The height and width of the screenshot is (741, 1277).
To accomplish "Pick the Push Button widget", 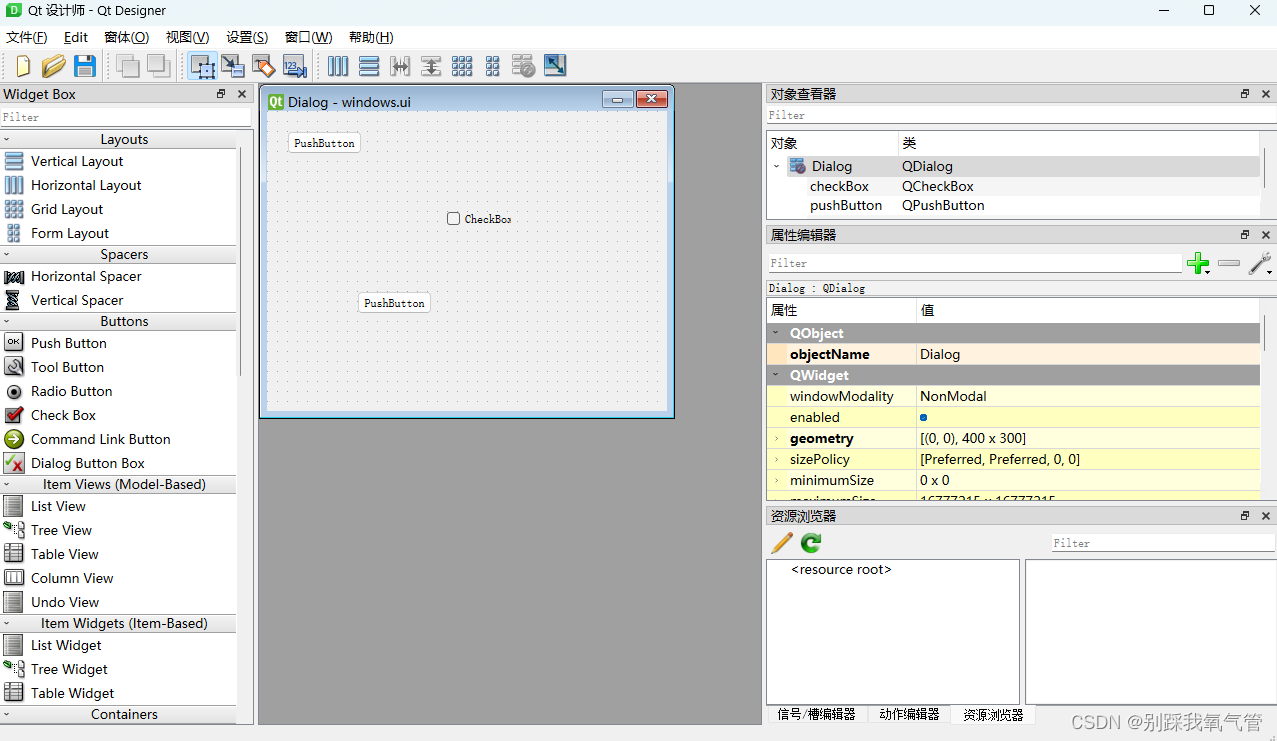I will 68,343.
